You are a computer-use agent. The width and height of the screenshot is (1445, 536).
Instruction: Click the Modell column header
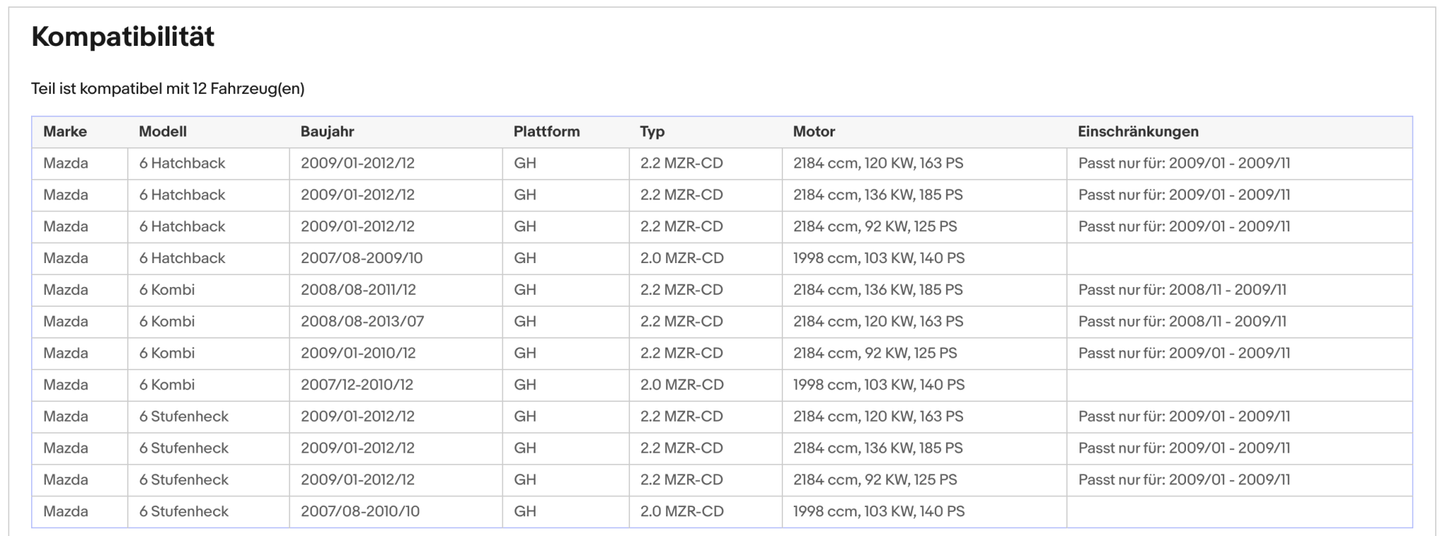[163, 132]
